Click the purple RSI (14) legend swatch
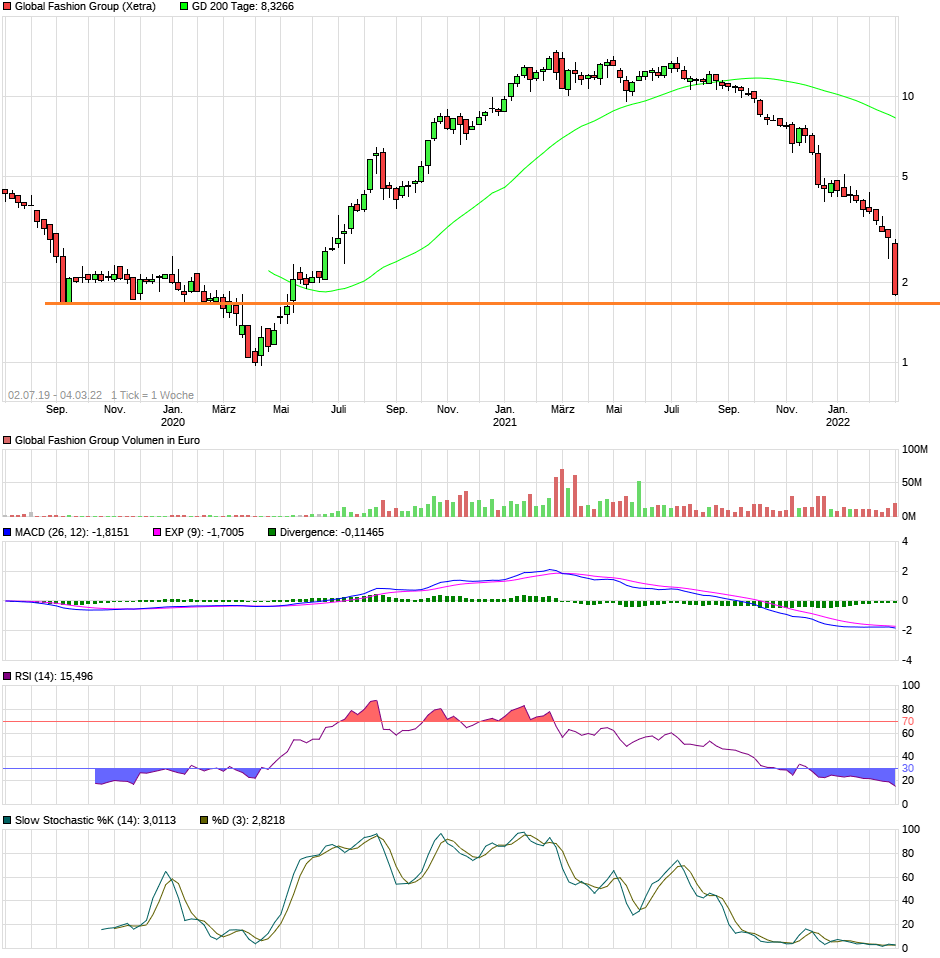This screenshot has width=940, height=958. [x=7, y=676]
